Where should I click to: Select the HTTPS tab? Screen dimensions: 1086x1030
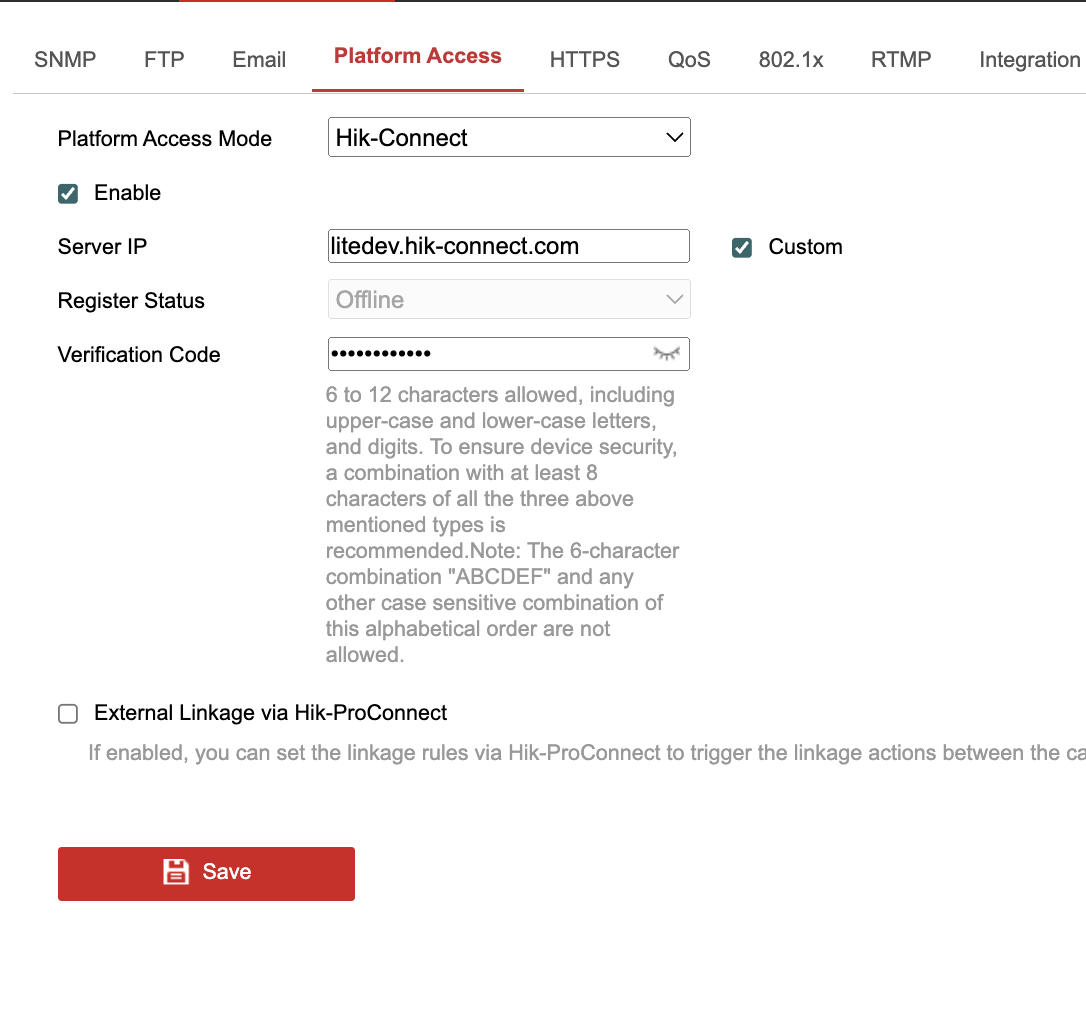point(585,60)
